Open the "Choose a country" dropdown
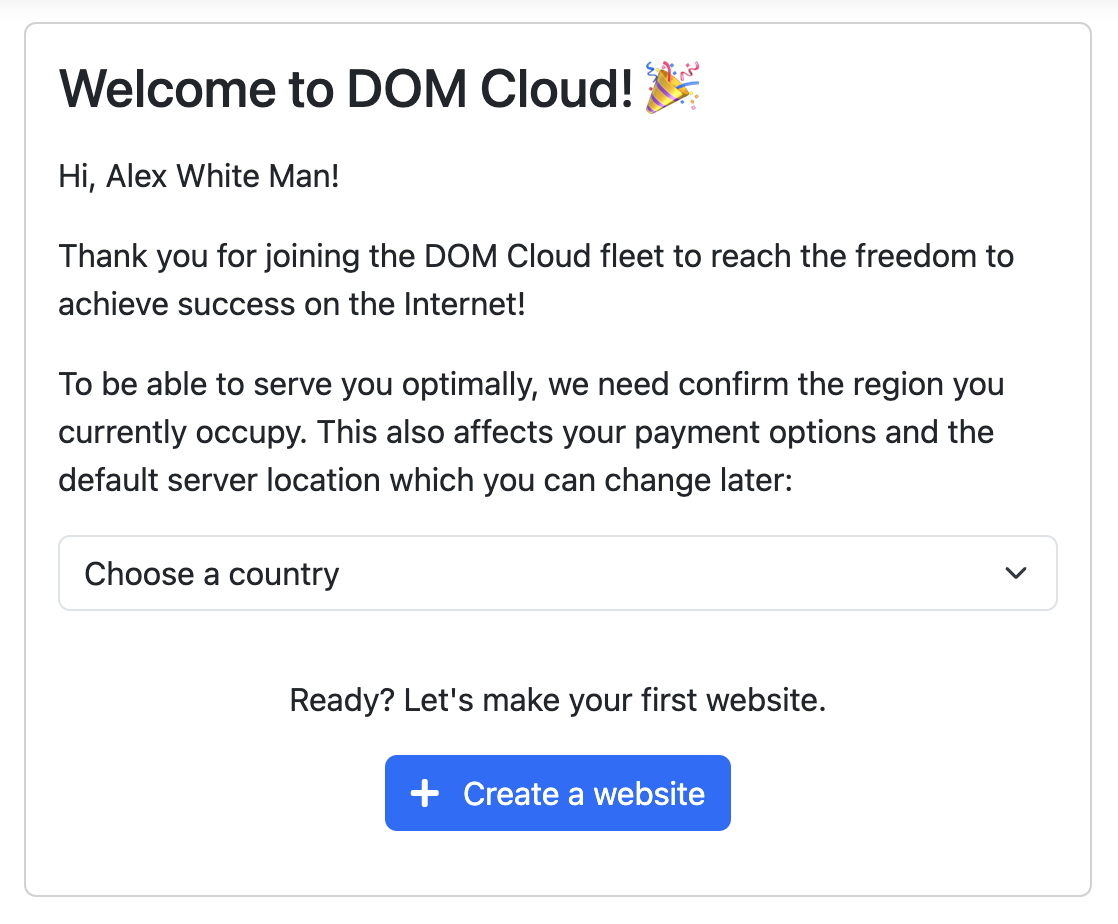 [557, 573]
